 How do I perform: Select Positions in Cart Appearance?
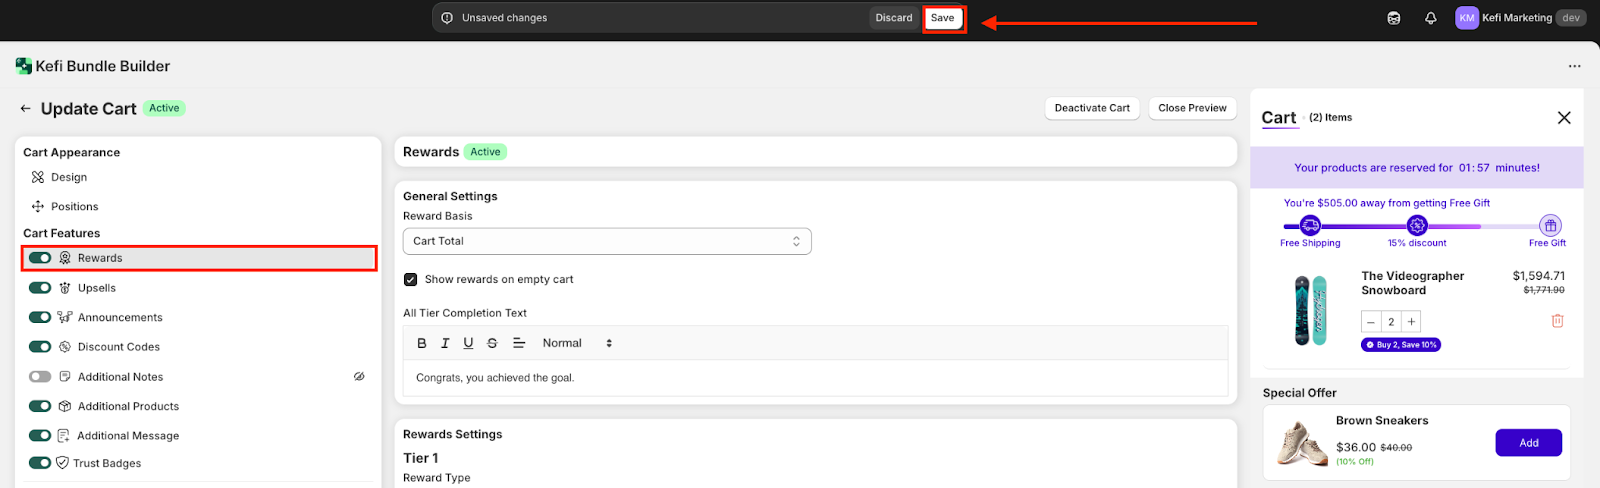[74, 207]
